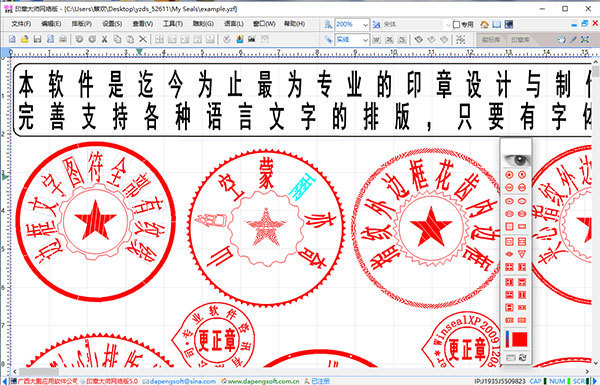
Task: Switch to the first library tab
Action: pyautogui.click(x=491, y=39)
